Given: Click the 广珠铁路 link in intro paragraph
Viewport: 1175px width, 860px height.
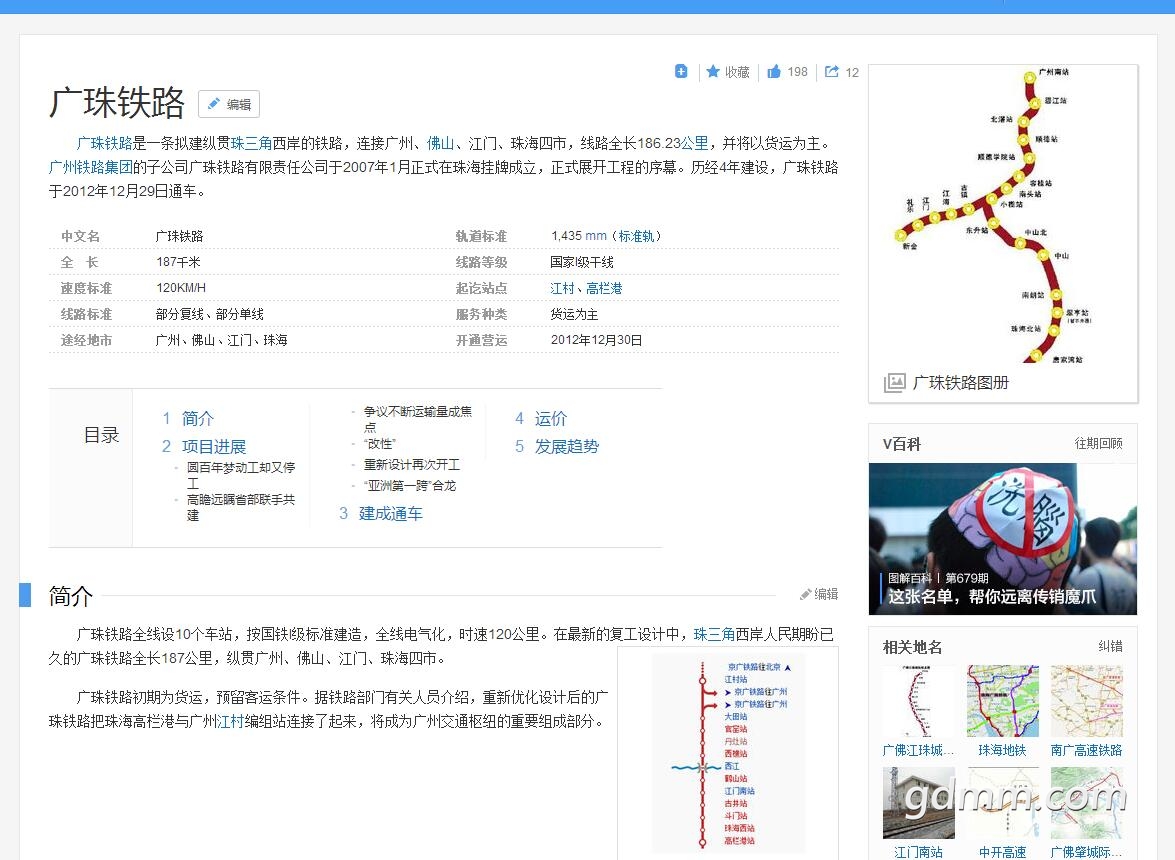Looking at the screenshot, I should (x=104, y=143).
